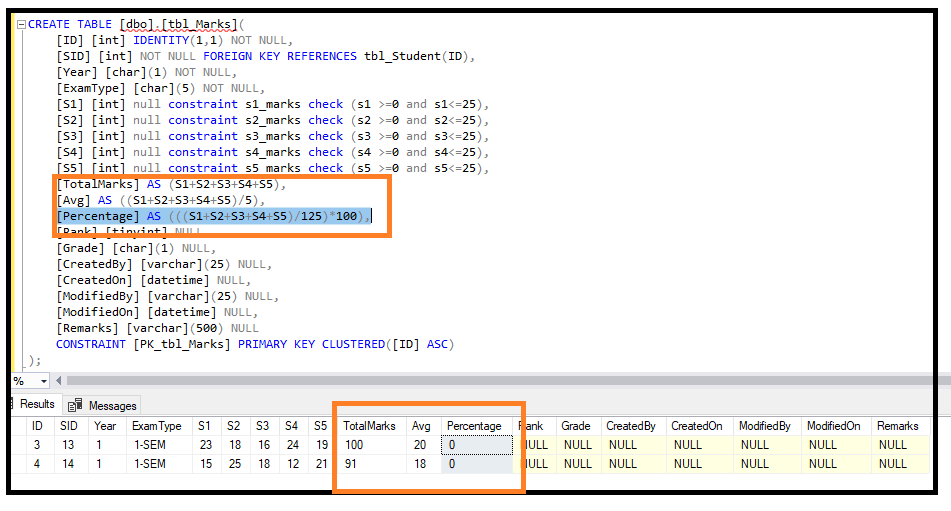Click the [TotalMarks] computed column line
Image resolution: width=951 pixels, height=511 pixels.
coord(171,184)
